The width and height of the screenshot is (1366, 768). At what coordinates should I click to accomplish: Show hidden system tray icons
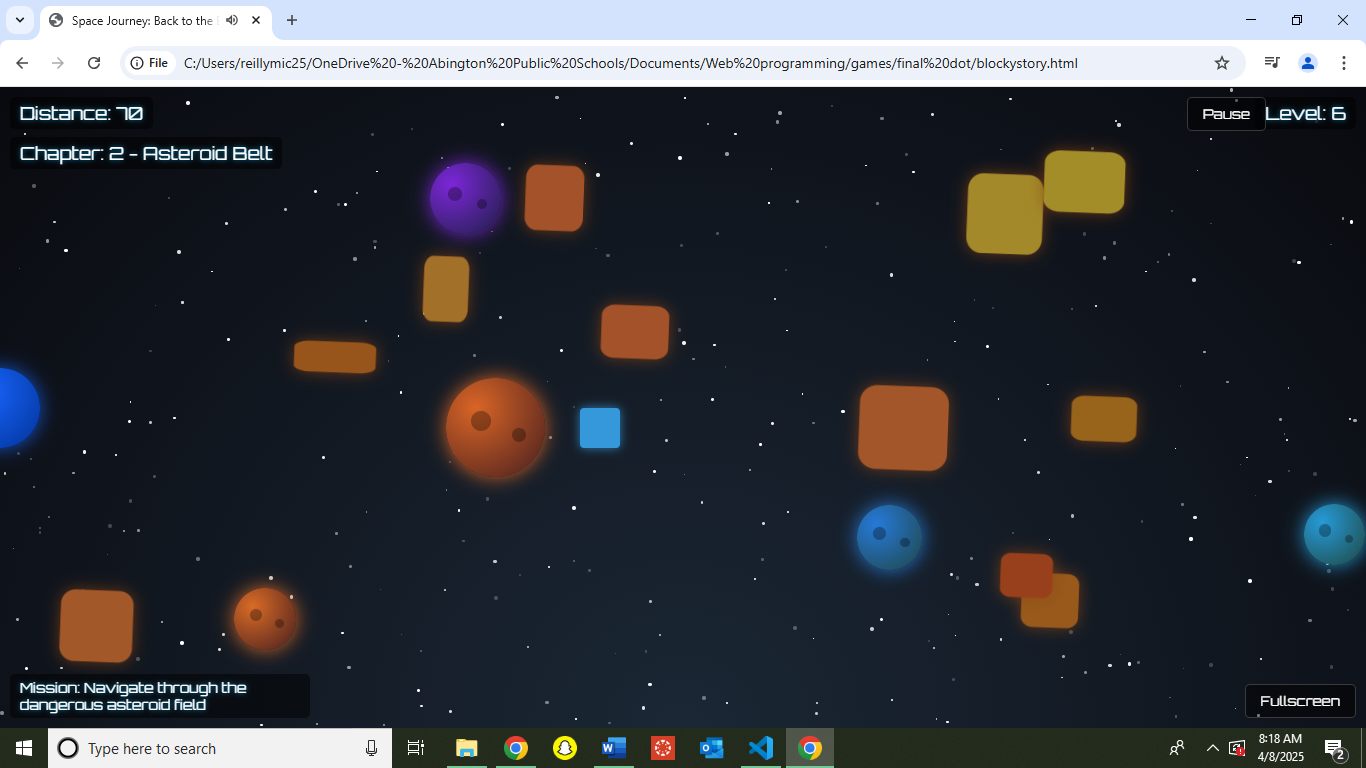tap(1212, 748)
